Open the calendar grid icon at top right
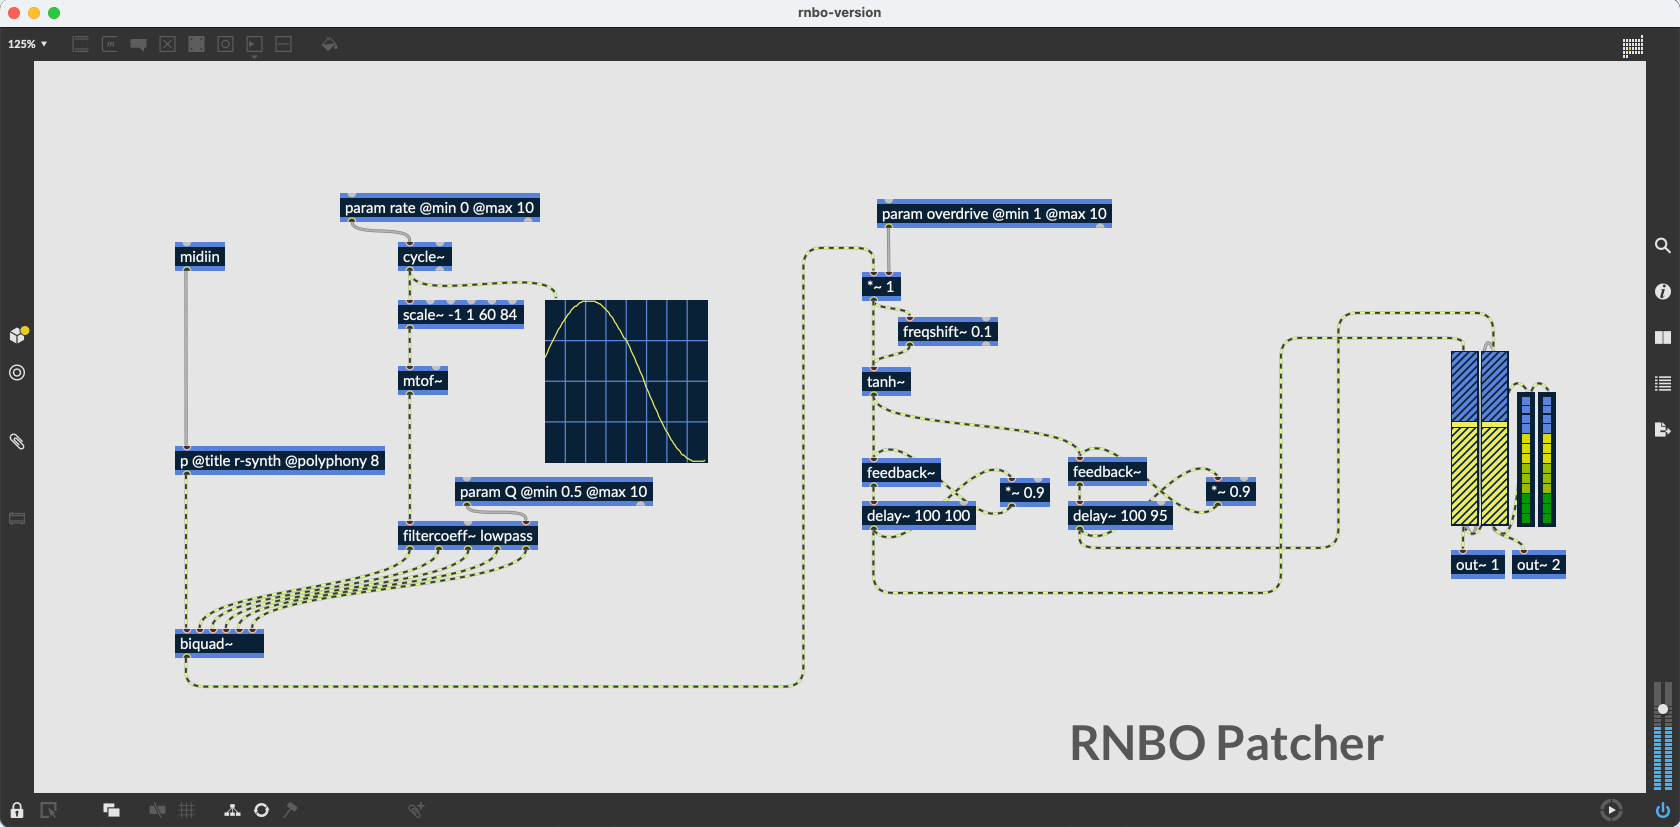The image size is (1680, 827). point(1633,46)
